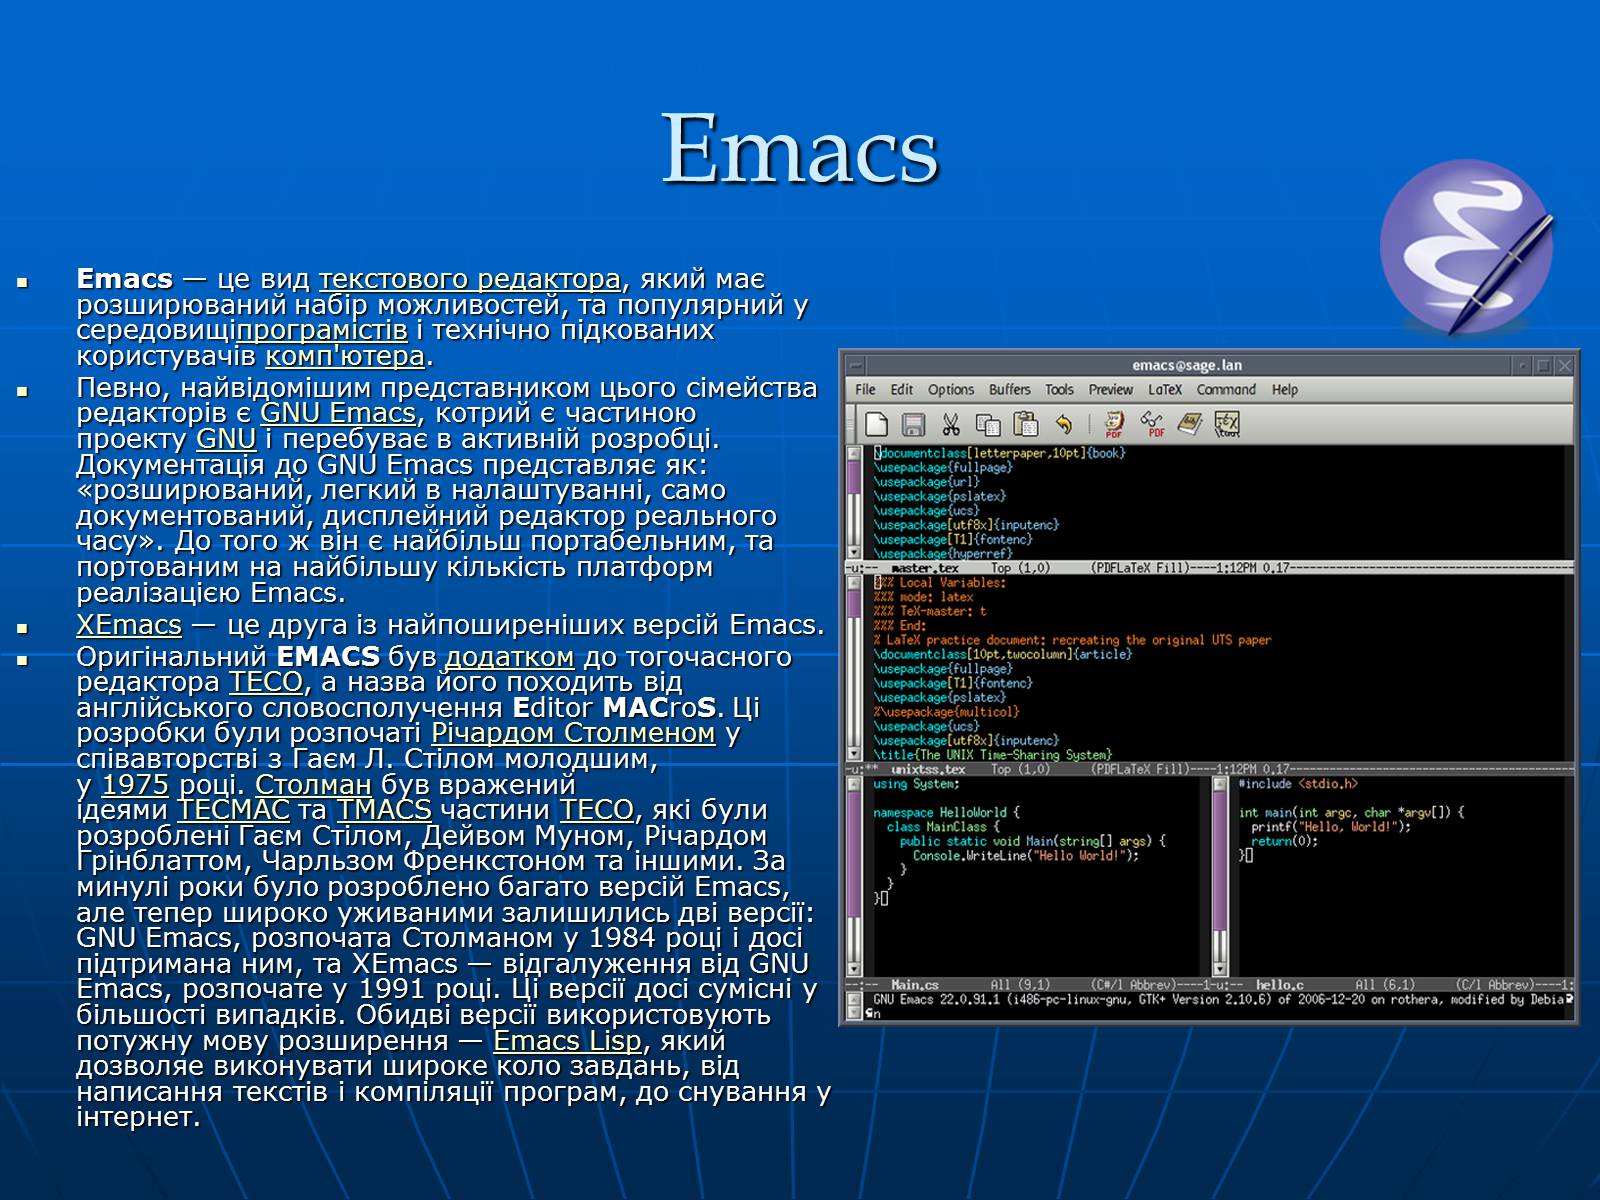Click the New file icon in Emacs toolbar
This screenshot has width=1600, height=1200.
pos(876,424)
